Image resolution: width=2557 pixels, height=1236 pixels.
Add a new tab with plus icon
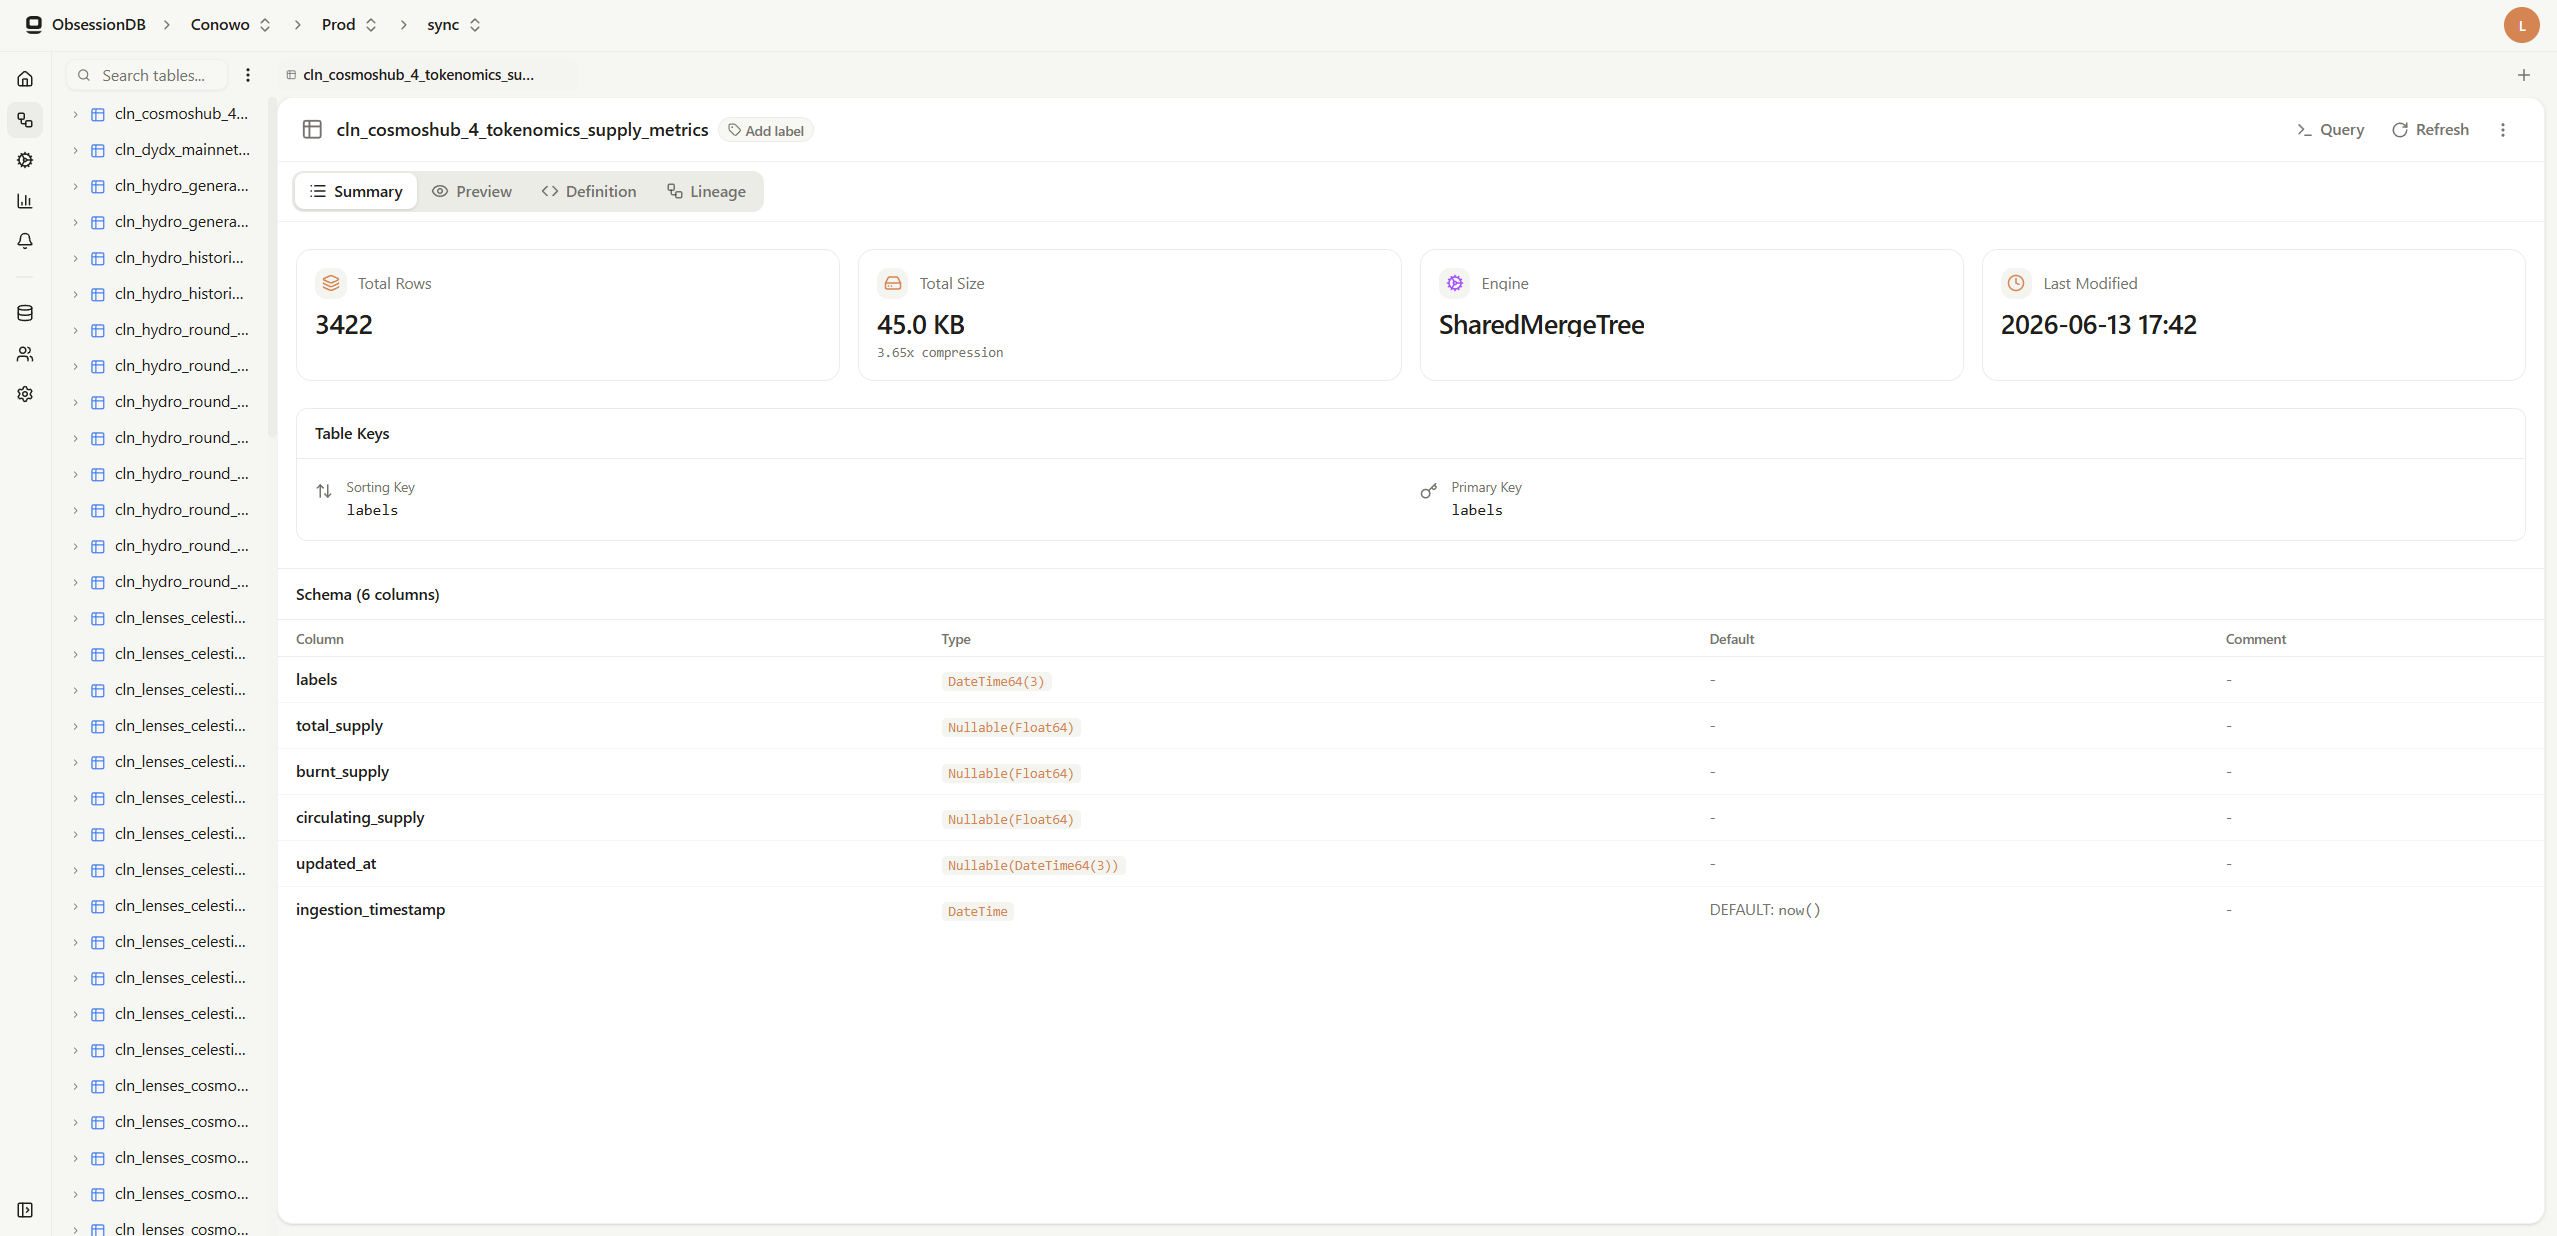pos(2523,75)
